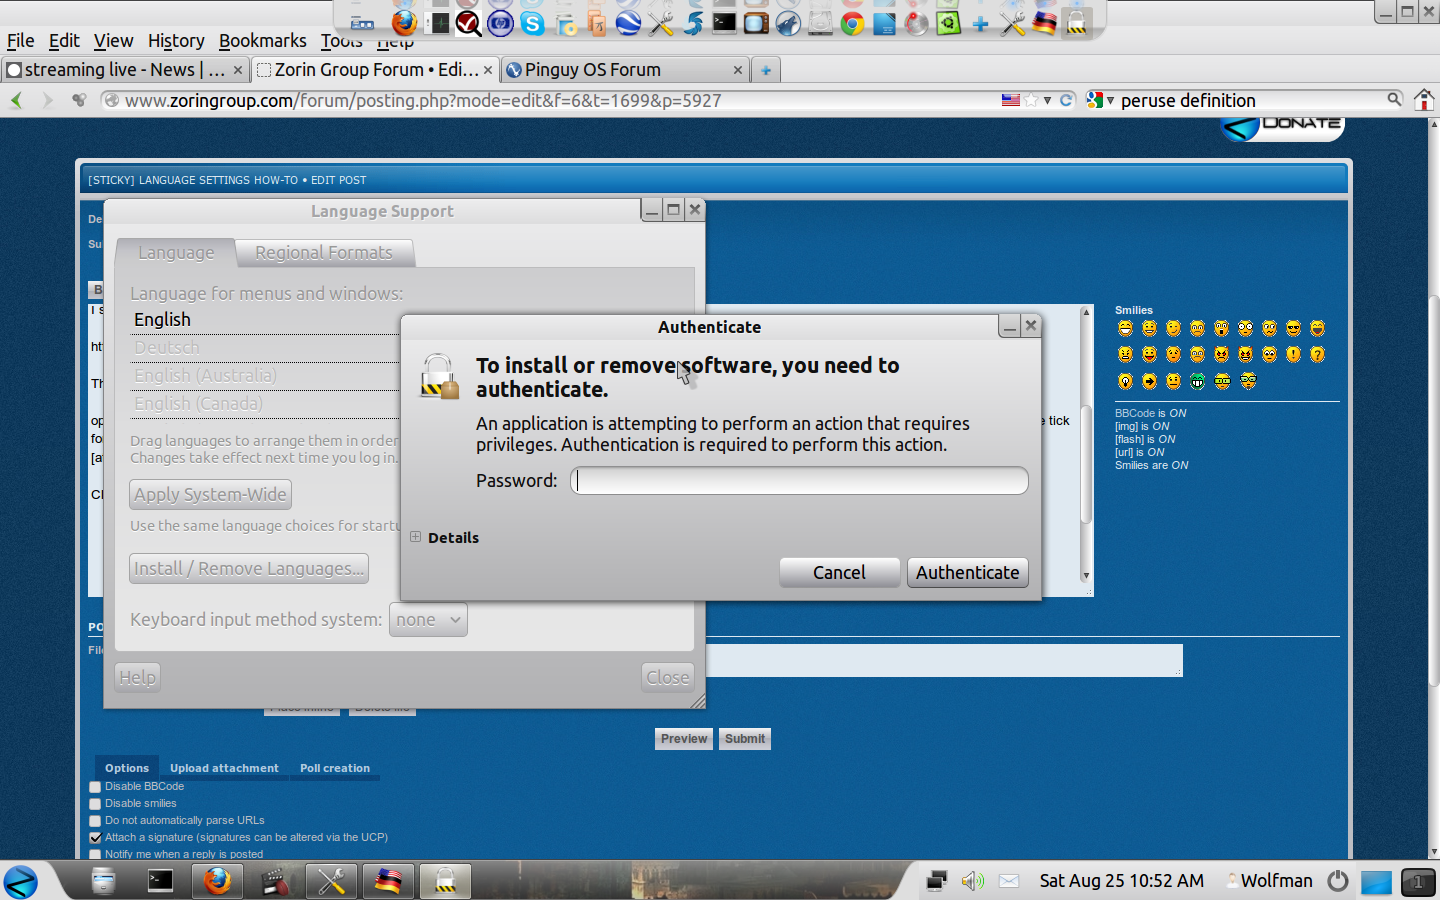Submit the forum post
This screenshot has width=1440, height=900.
[x=745, y=739]
